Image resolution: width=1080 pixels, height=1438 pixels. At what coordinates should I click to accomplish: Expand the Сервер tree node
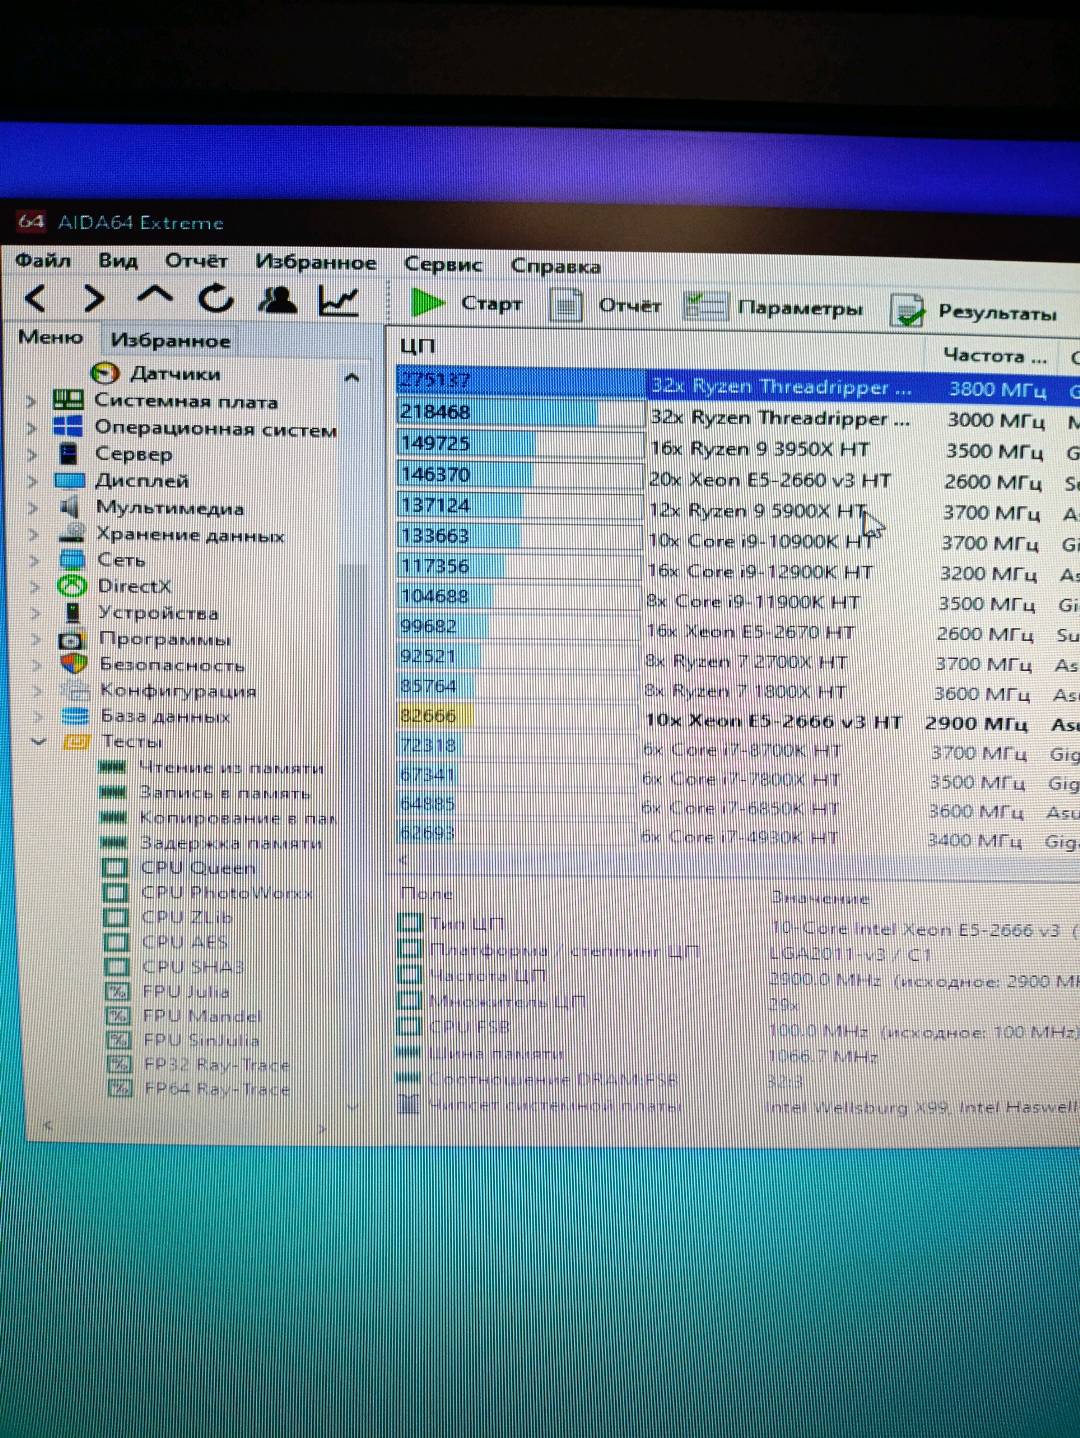tap(32, 454)
